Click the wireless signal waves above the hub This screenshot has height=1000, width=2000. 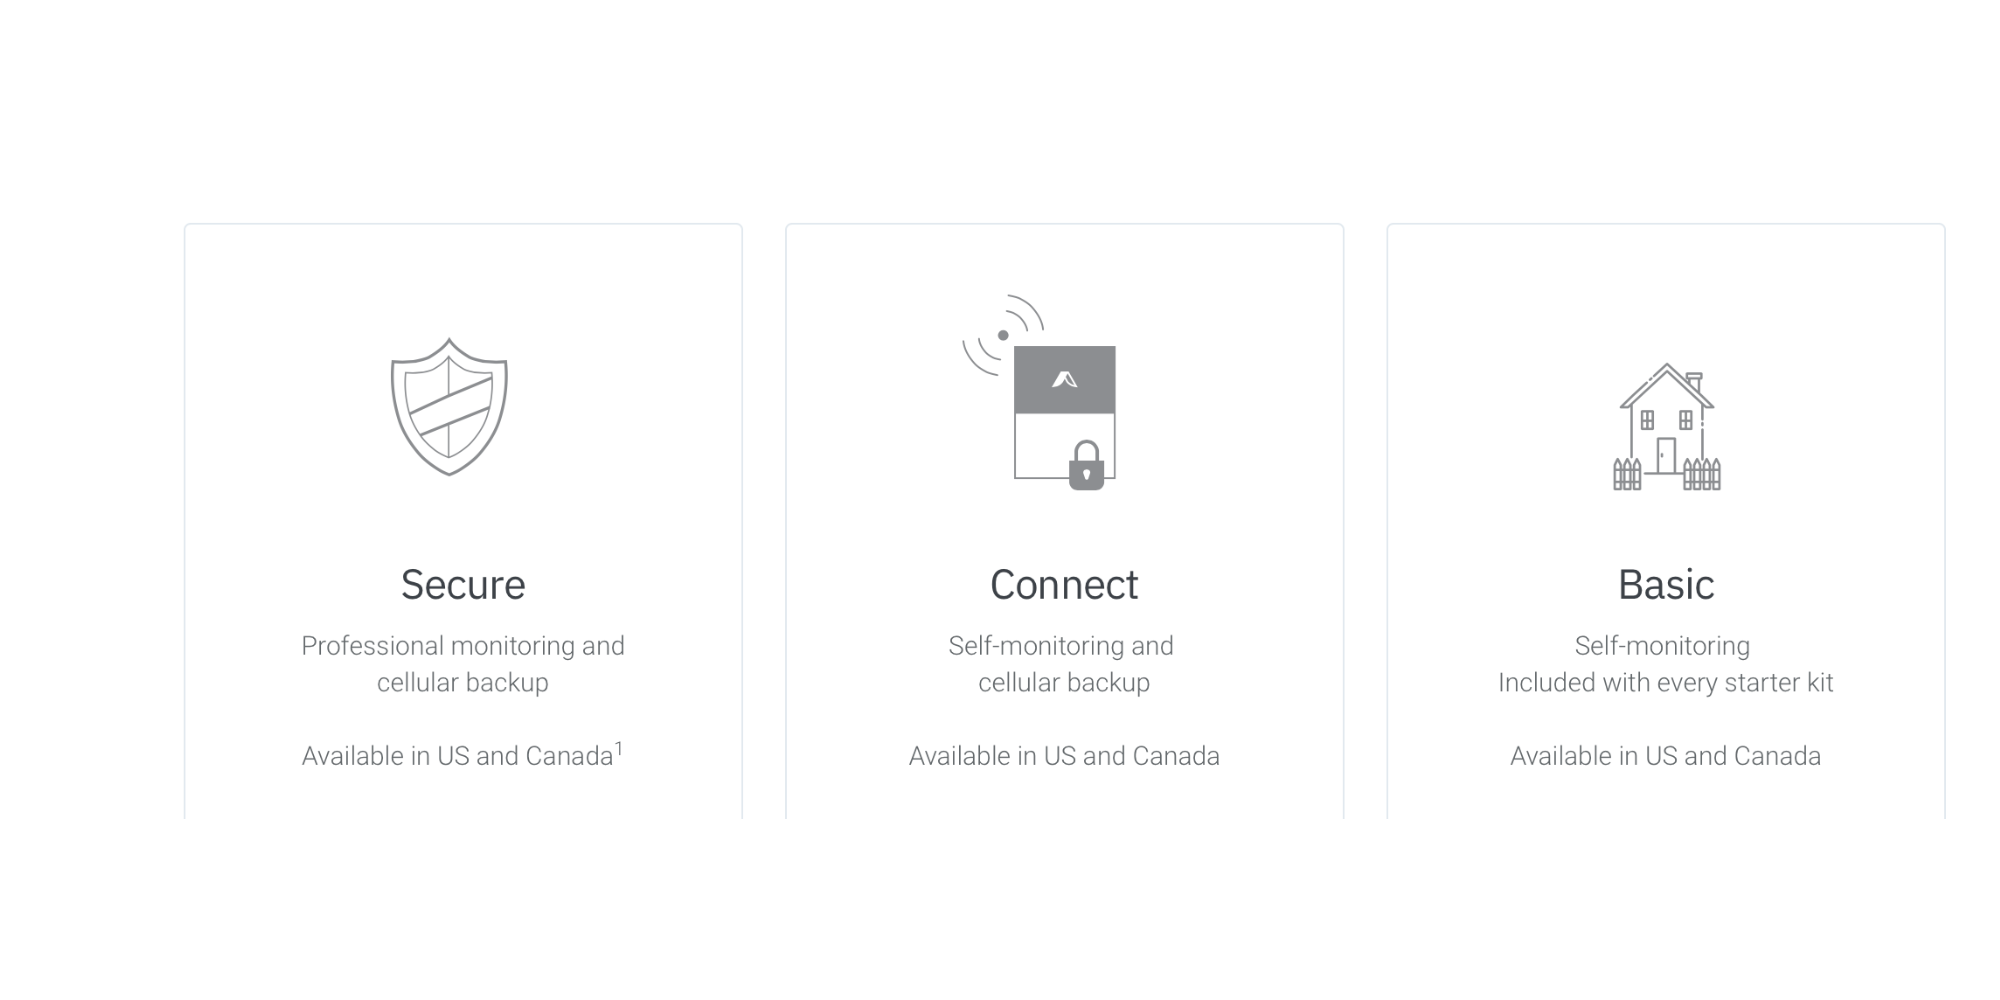click(1002, 334)
